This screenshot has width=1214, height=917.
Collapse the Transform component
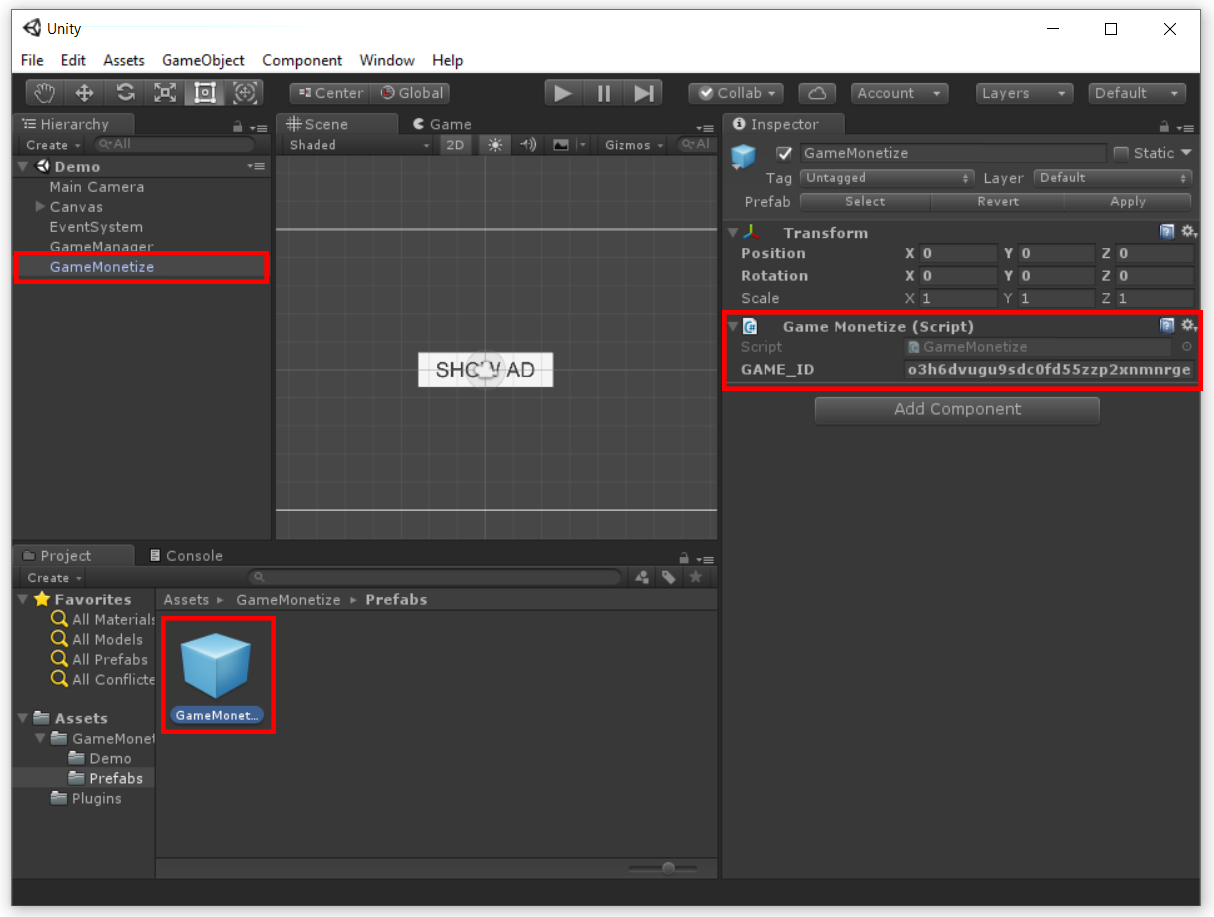click(x=733, y=233)
